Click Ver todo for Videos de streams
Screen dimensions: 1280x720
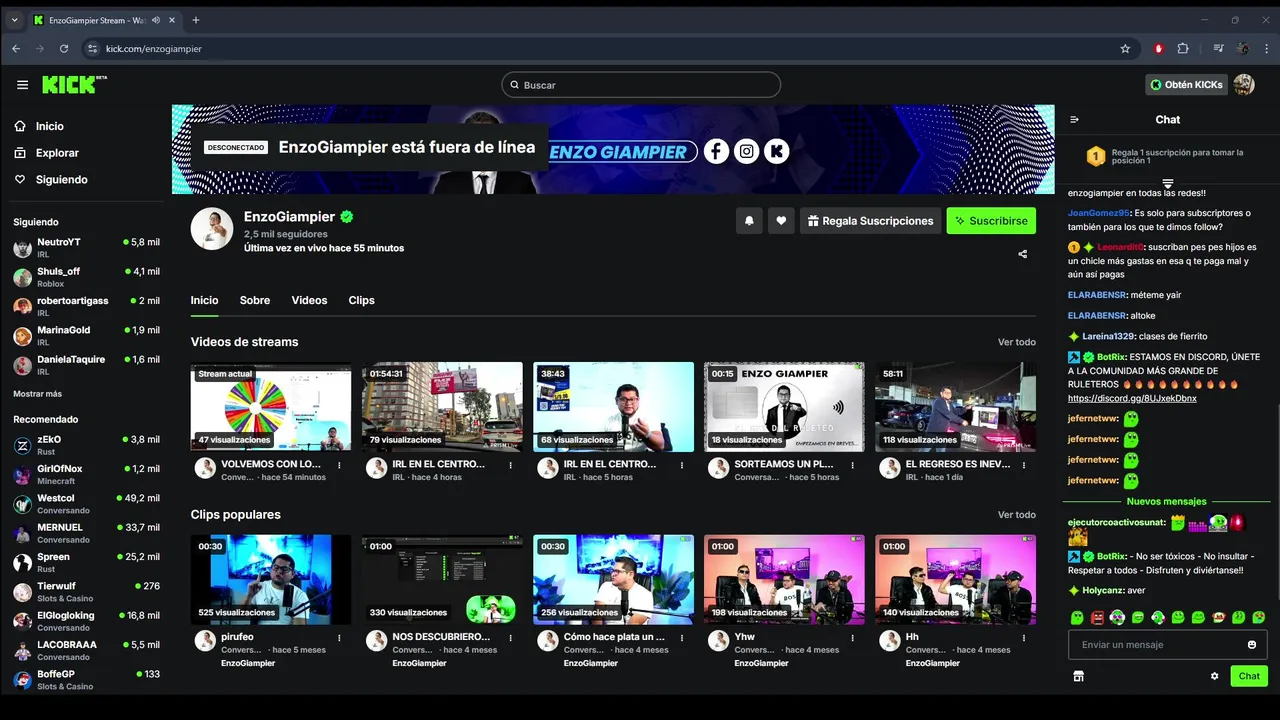tap(1017, 342)
